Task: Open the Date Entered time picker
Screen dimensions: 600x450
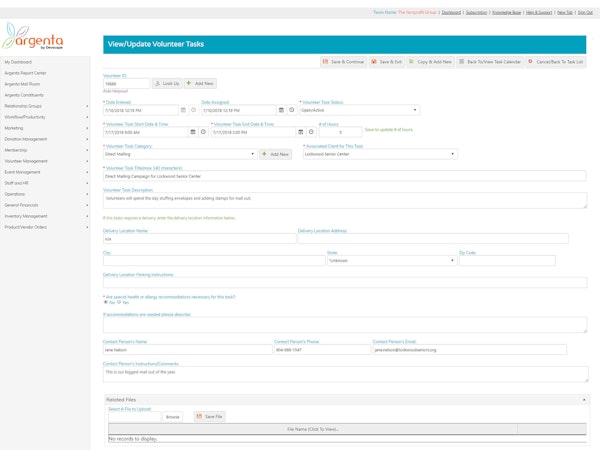Action: (194, 110)
